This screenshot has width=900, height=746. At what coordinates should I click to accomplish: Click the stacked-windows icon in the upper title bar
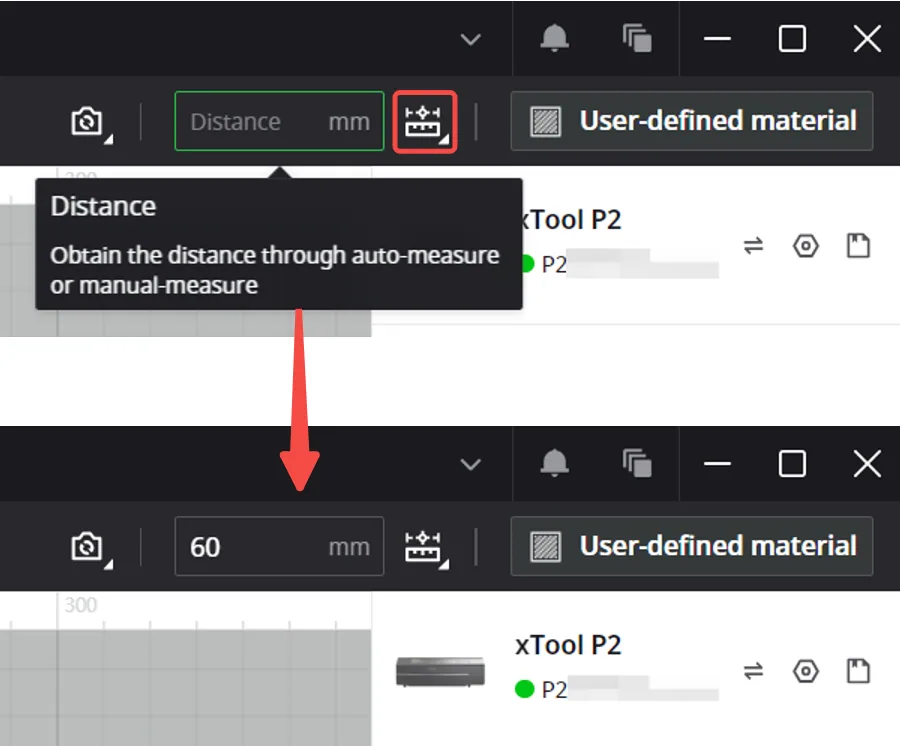tap(637, 38)
